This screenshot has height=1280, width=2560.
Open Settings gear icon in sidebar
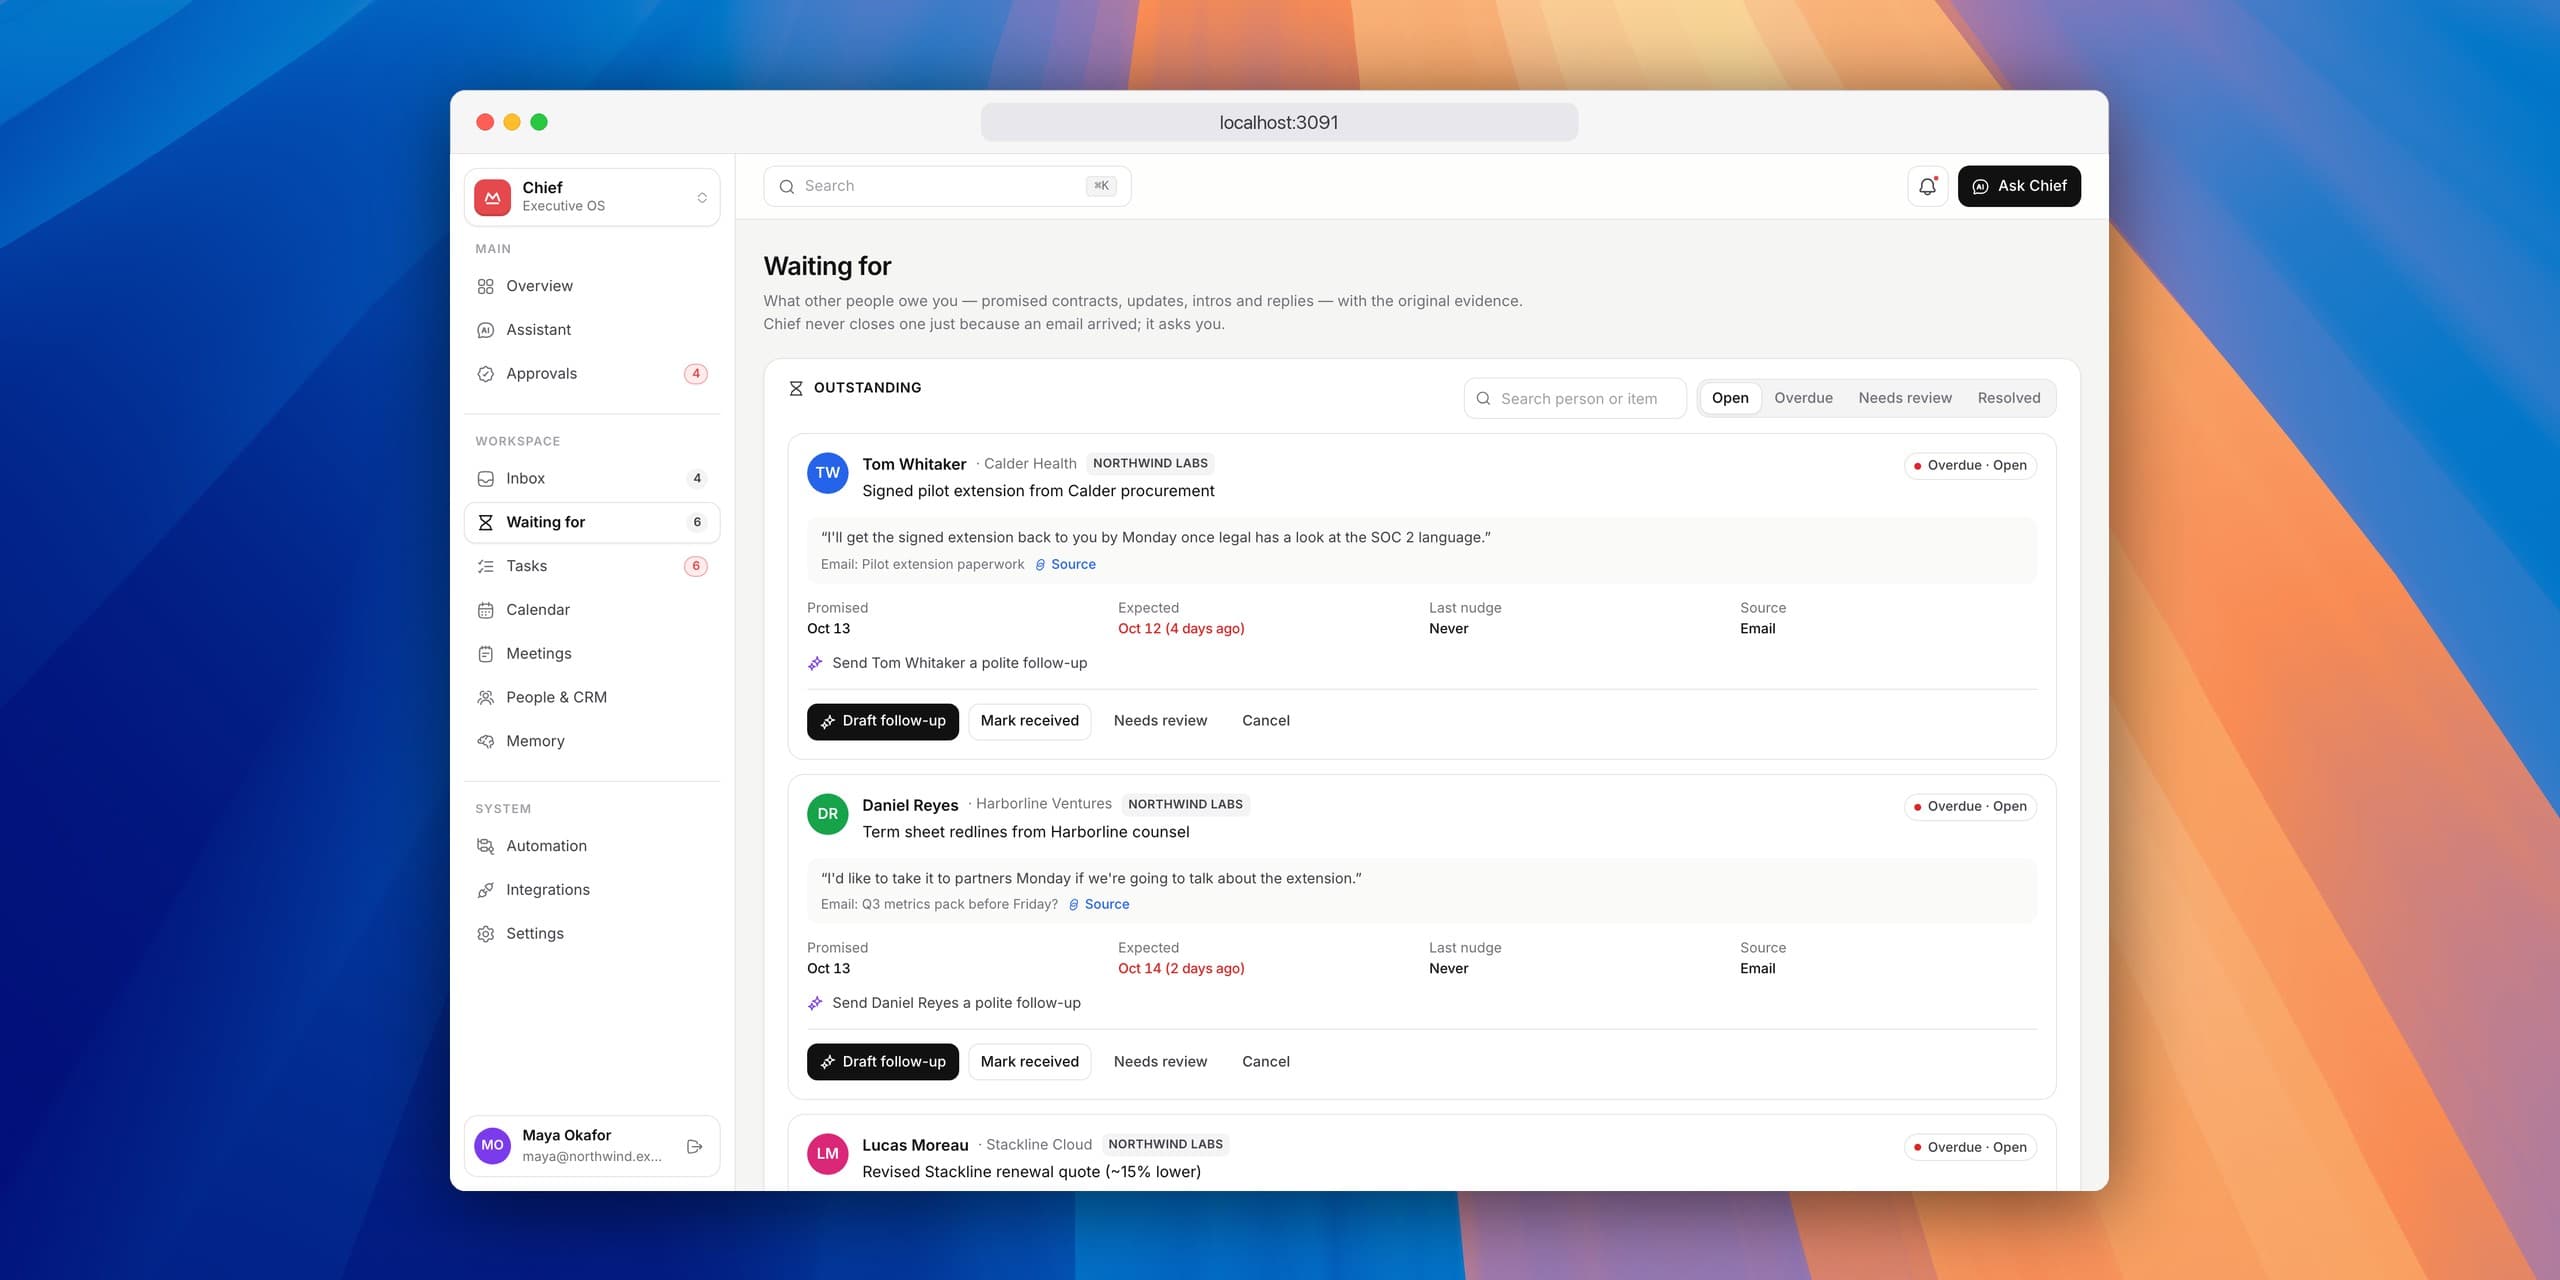[x=486, y=934]
